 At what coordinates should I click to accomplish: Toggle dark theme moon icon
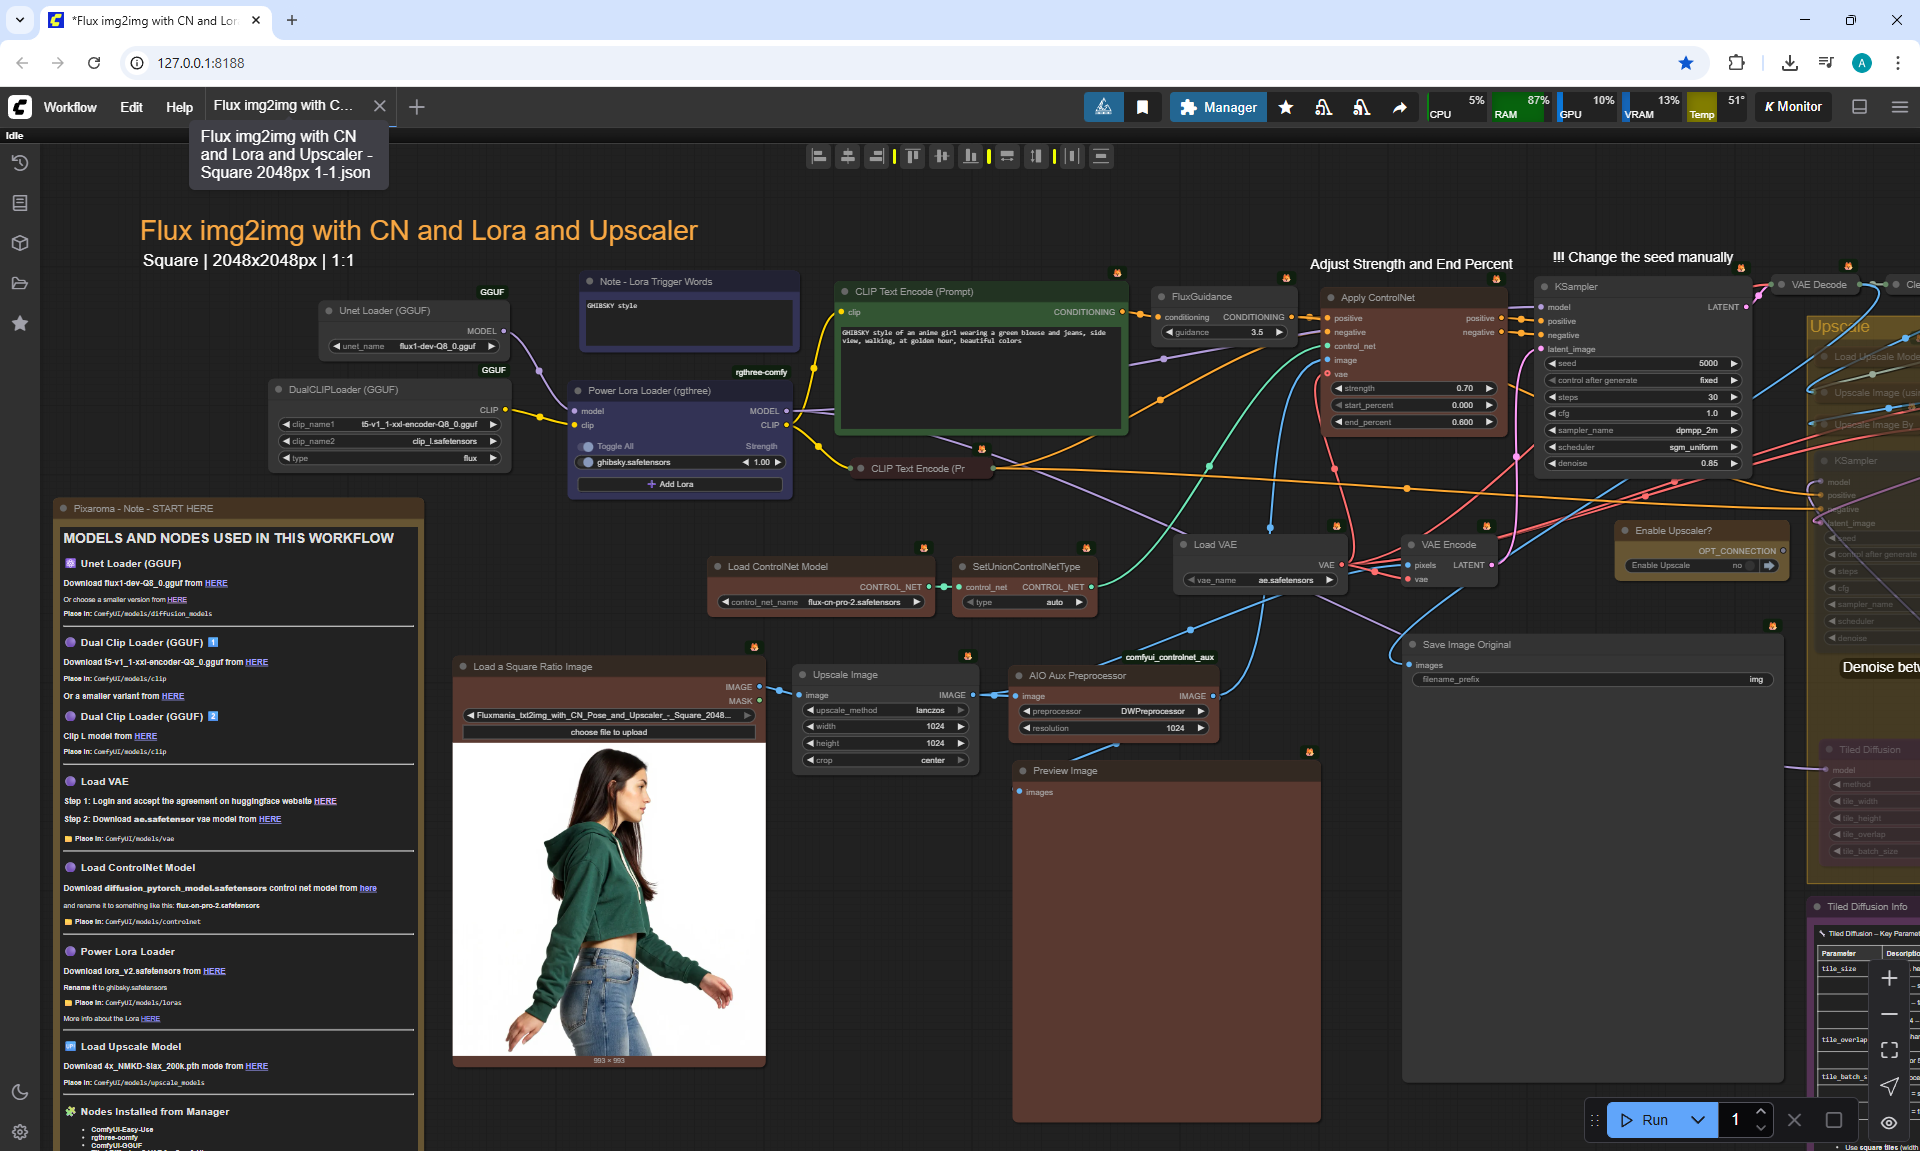click(x=20, y=1092)
